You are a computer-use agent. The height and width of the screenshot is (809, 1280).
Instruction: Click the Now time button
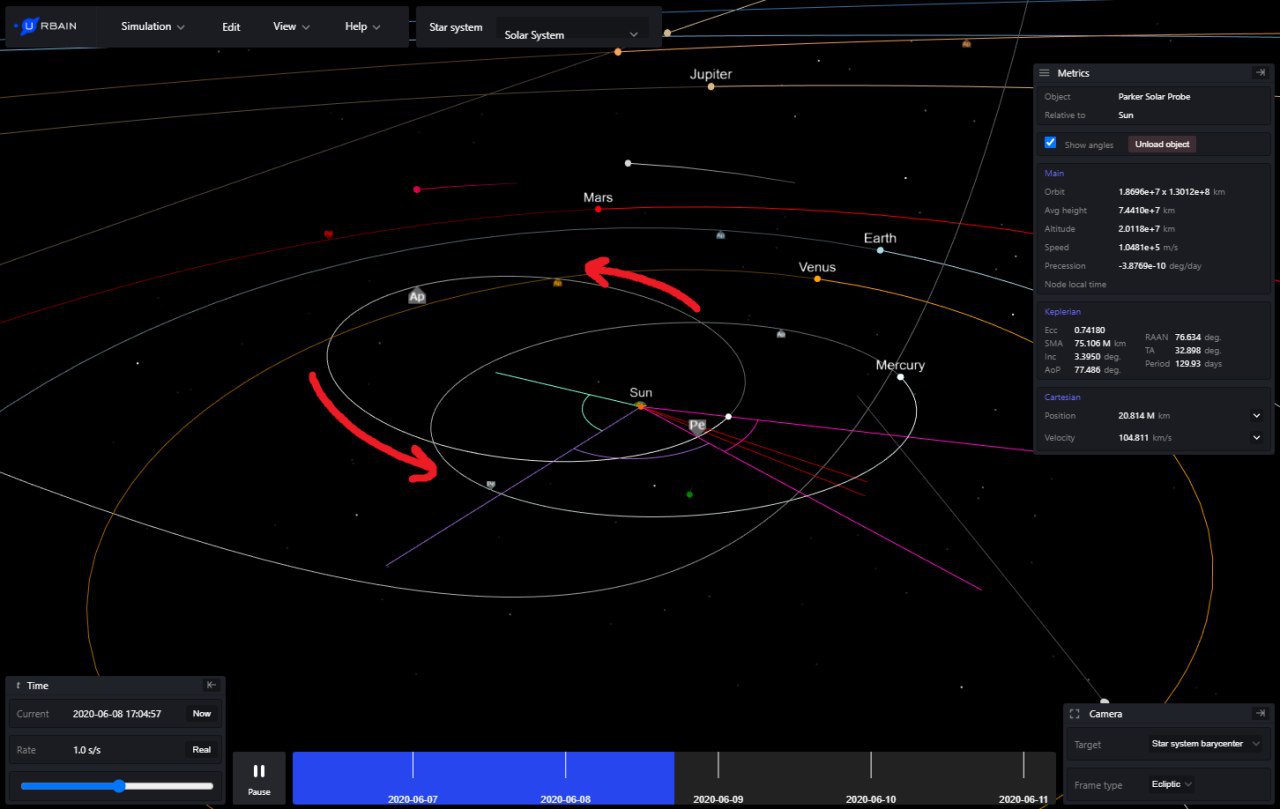(x=202, y=714)
